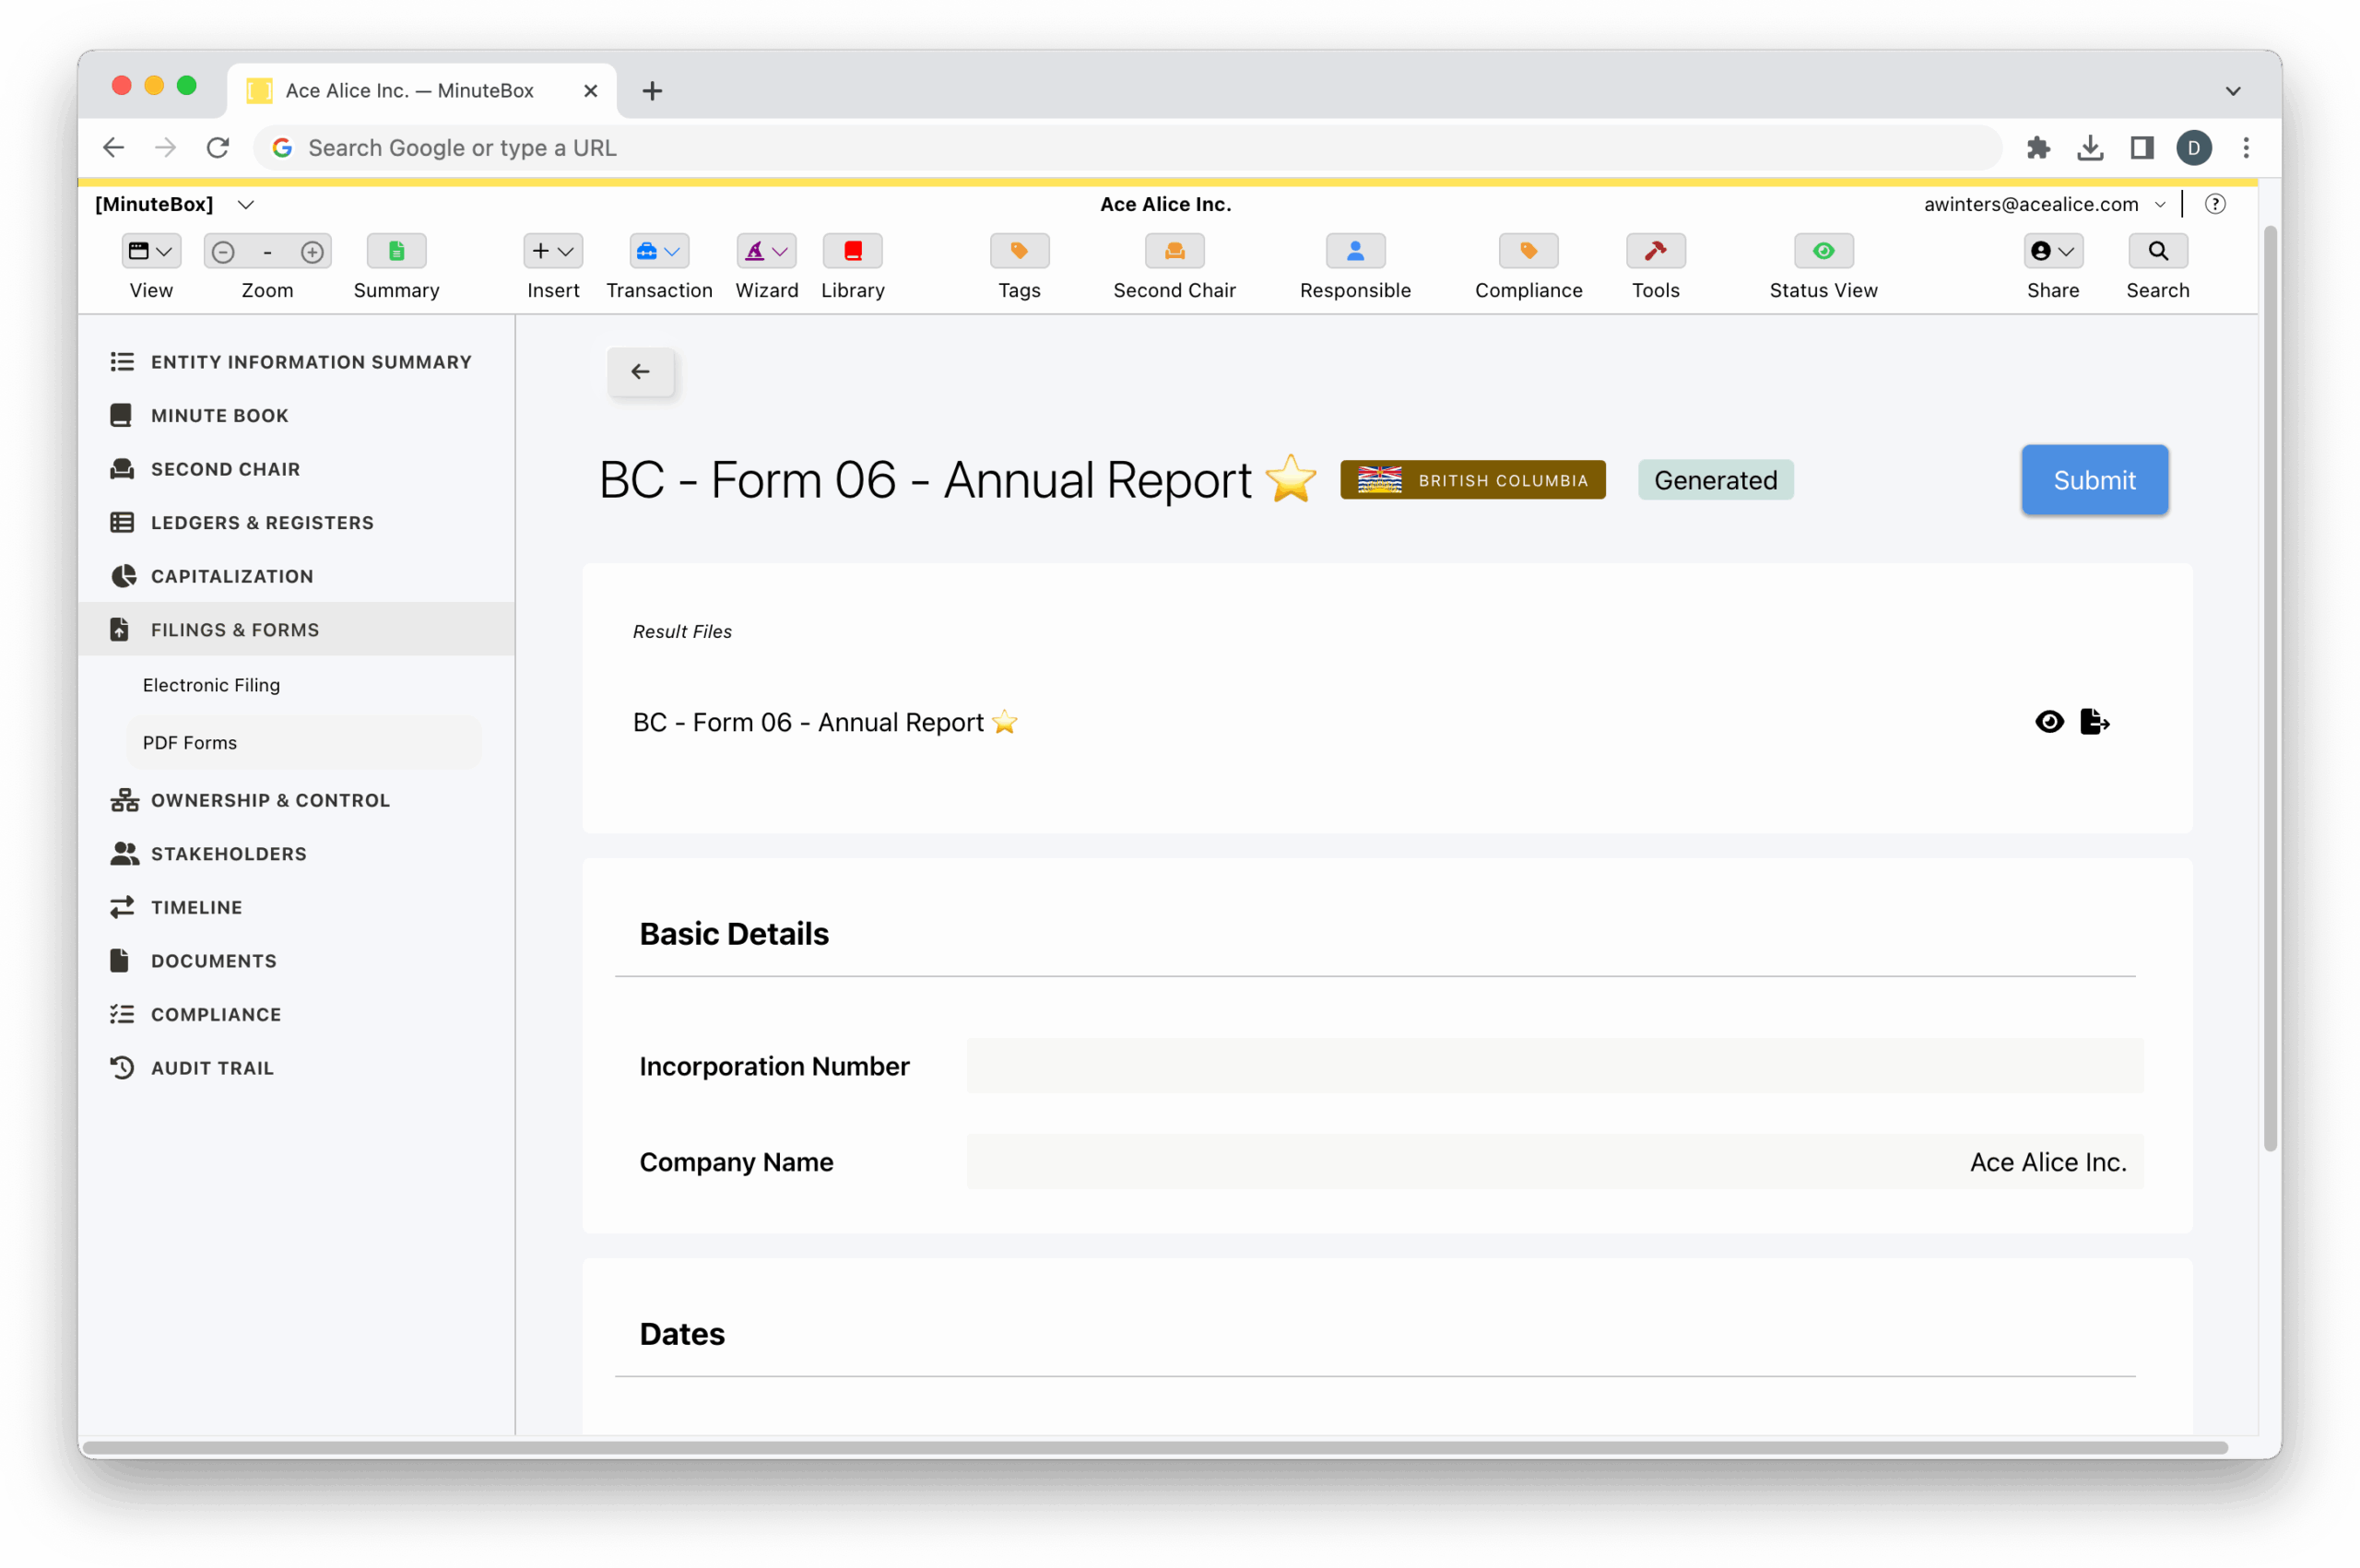Click the blue Submit button
The height and width of the screenshot is (1568, 2360).
(x=2094, y=480)
